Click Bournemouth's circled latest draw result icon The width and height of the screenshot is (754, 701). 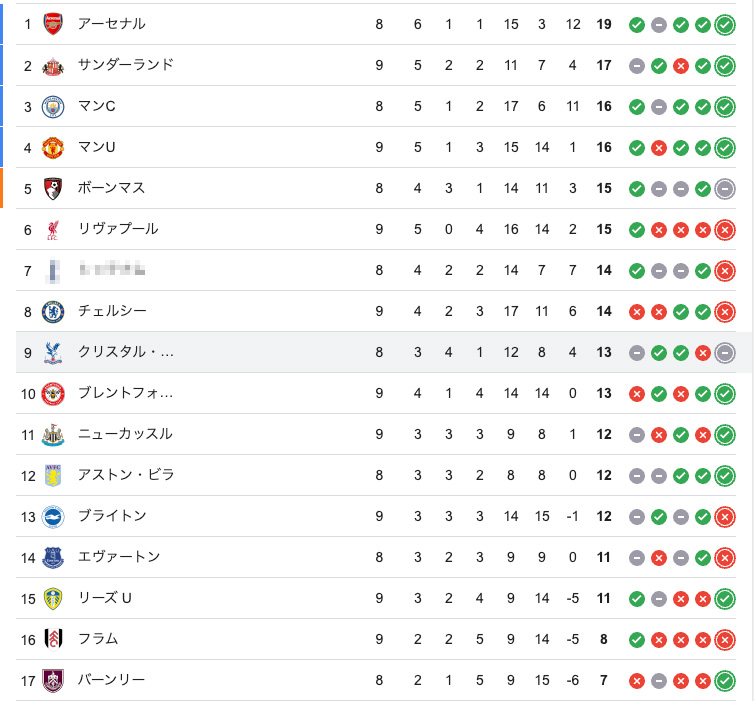(725, 189)
